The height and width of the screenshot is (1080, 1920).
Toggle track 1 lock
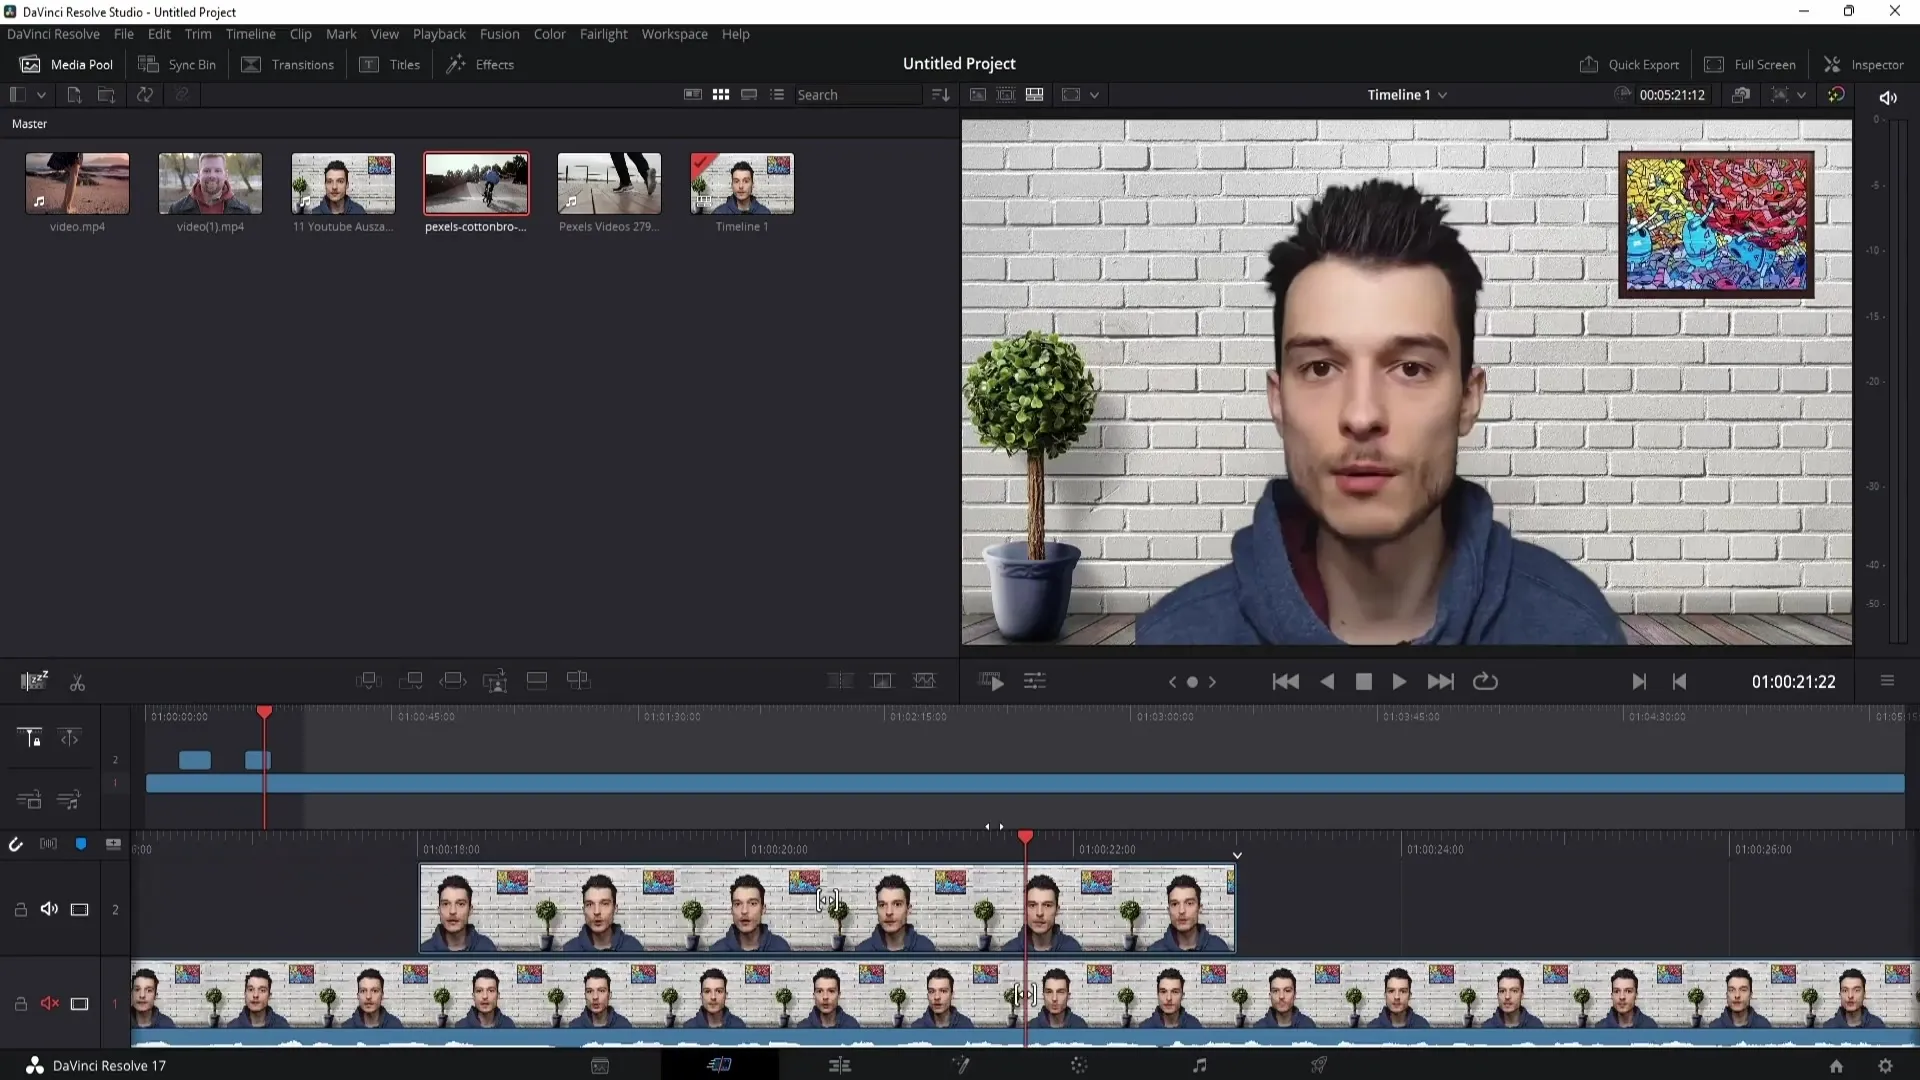(x=20, y=1003)
